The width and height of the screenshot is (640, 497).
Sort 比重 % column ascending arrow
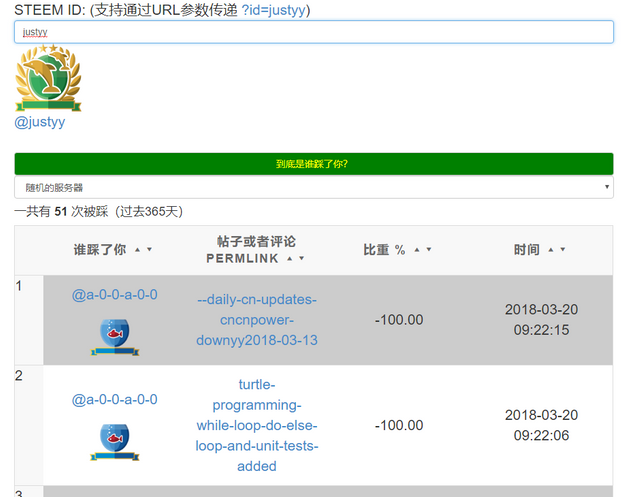click(x=417, y=249)
